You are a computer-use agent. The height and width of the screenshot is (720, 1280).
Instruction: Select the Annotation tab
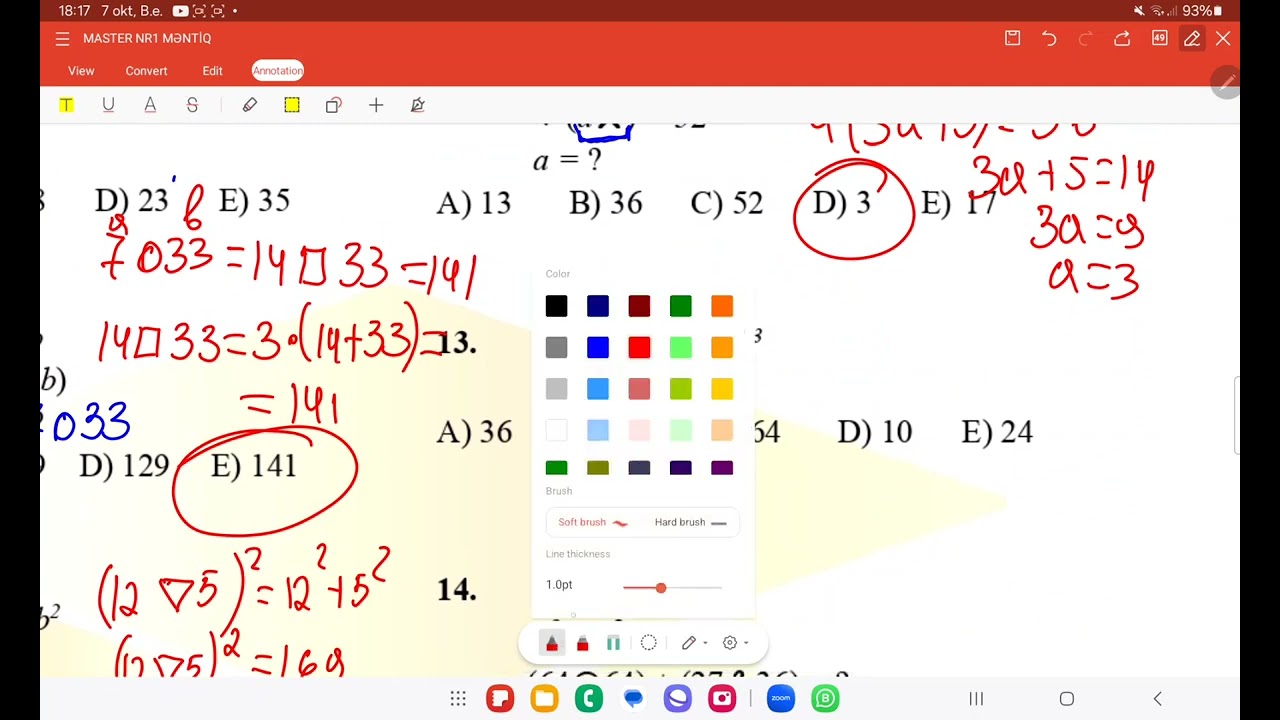pyautogui.click(x=278, y=71)
